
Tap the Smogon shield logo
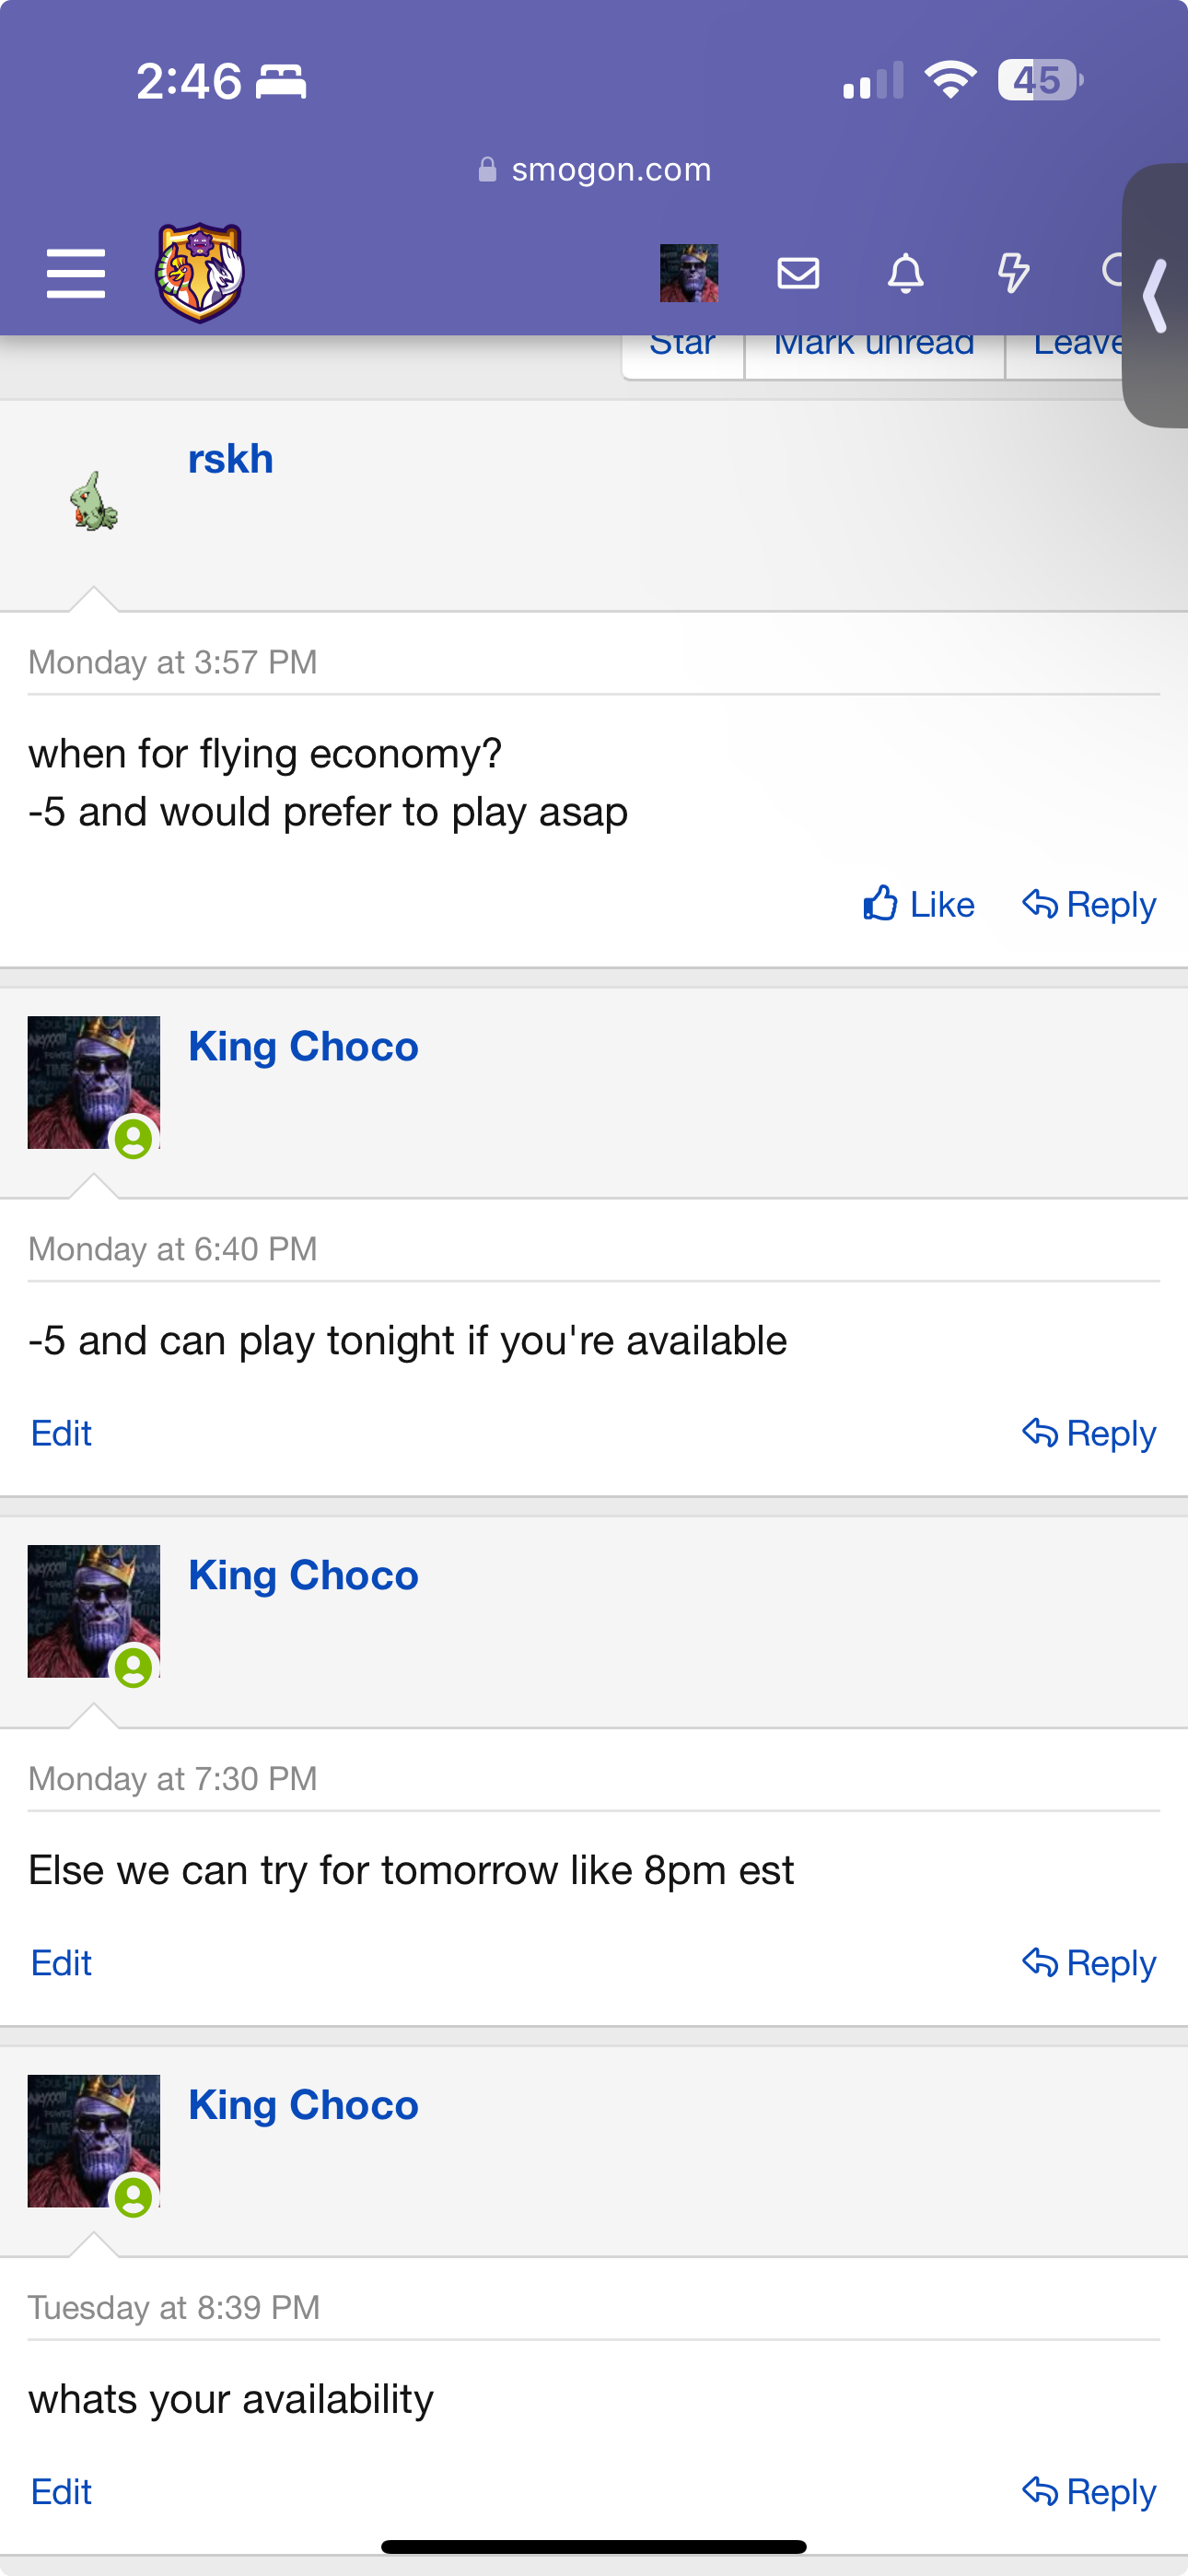pos(200,272)
